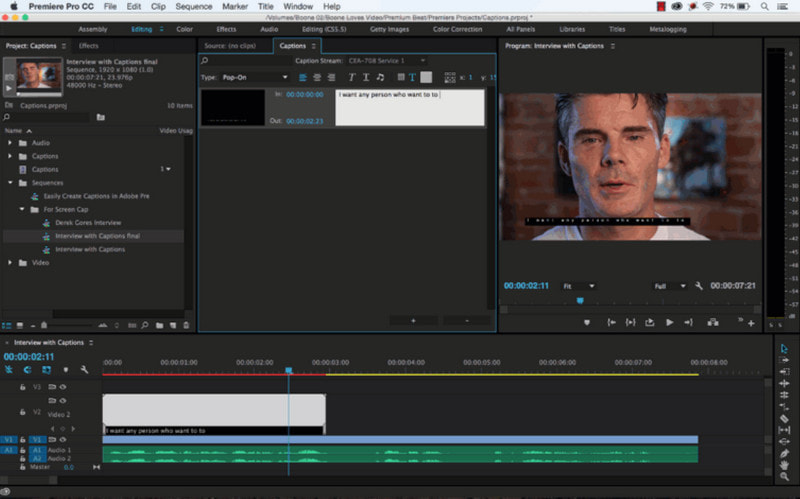
Task: Click the add caption plus button
Action: [415, 320]
